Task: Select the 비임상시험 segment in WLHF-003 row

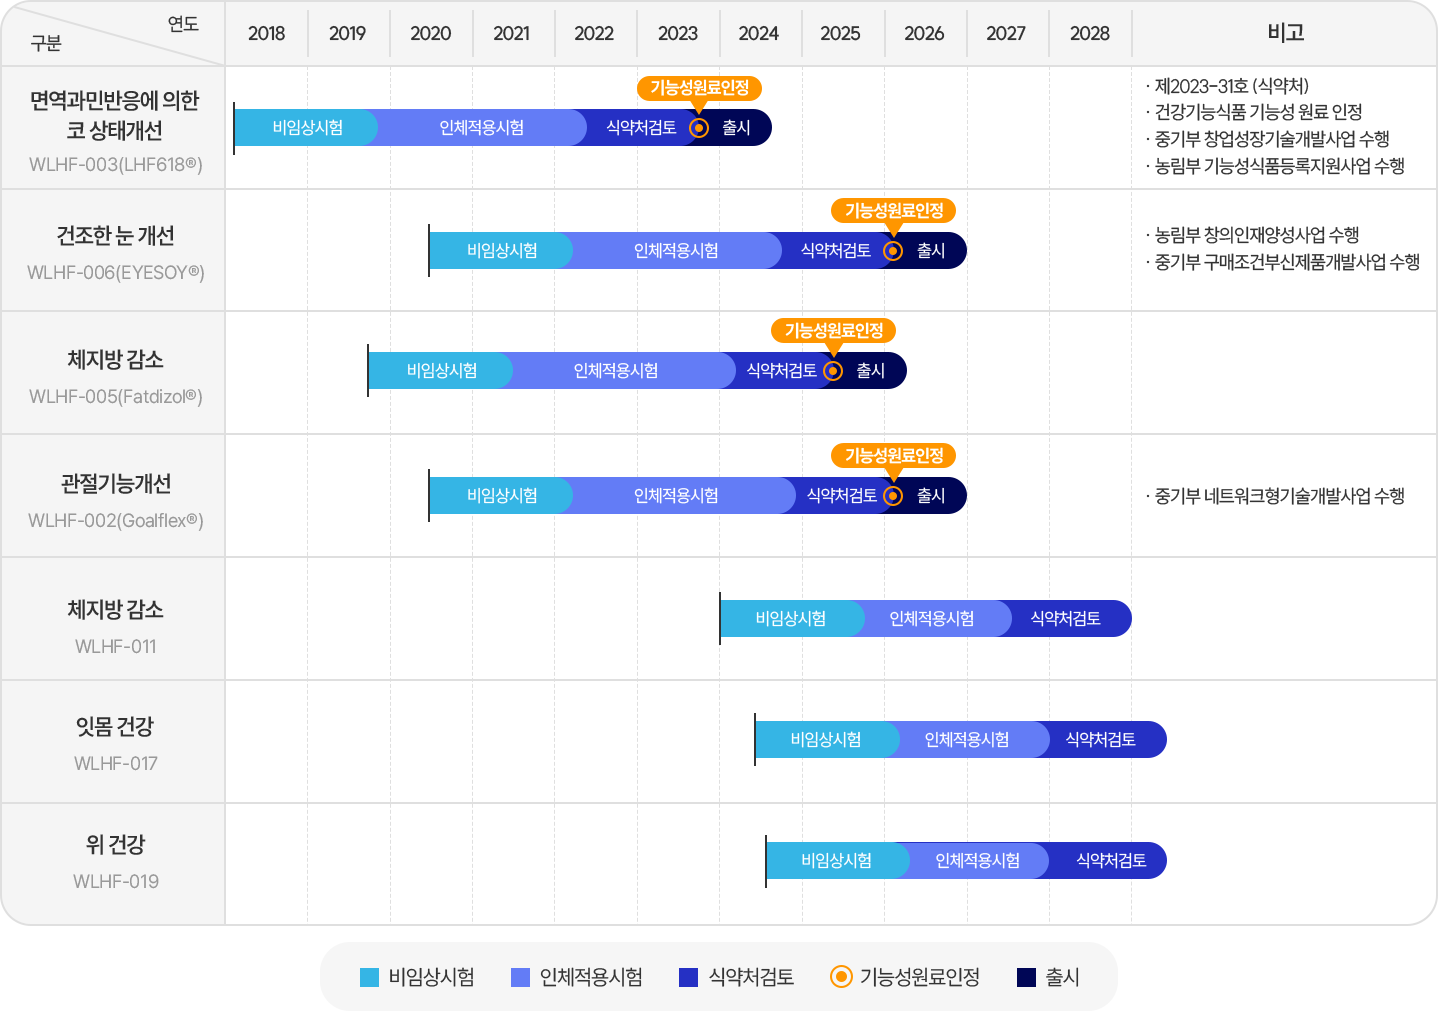Action: [306, 128]
